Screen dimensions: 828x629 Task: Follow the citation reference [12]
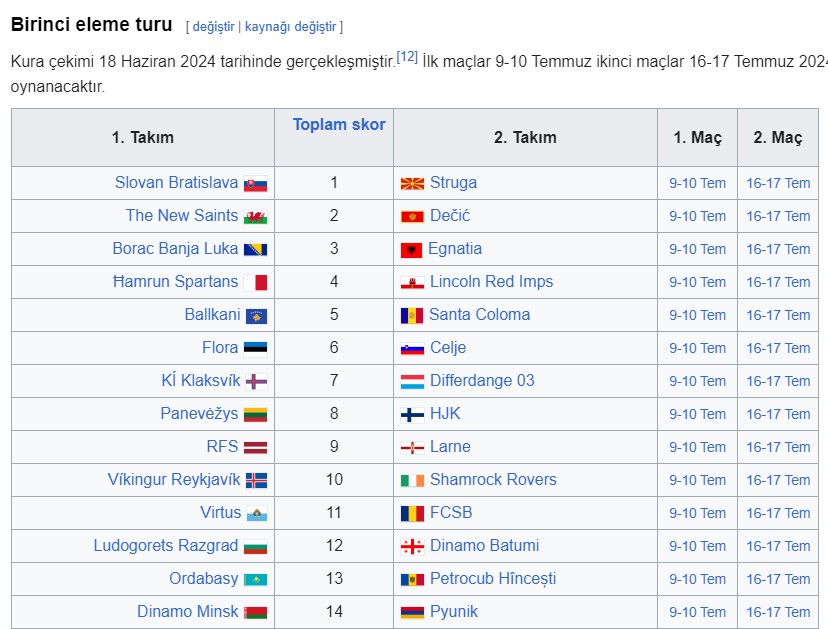(x=407, y=57)
